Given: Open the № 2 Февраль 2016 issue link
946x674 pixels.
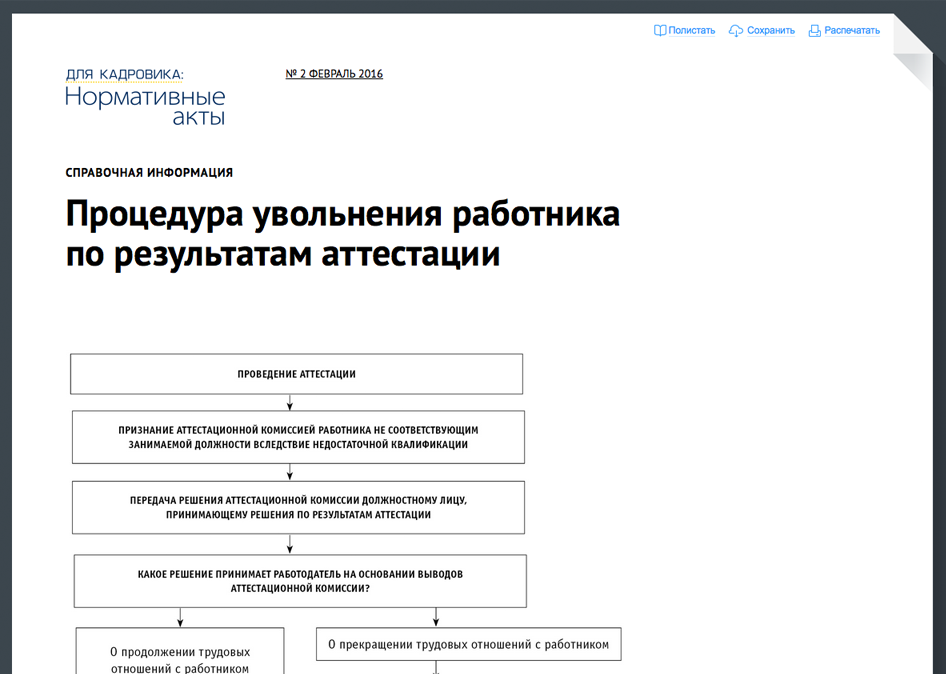Looking at the screenshot, I should [x=334, y=74].
